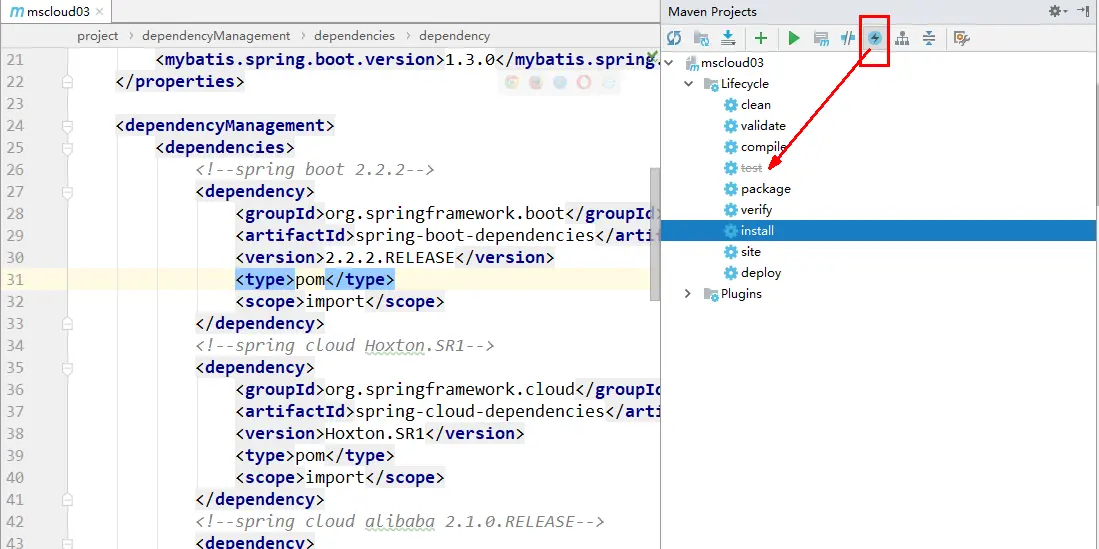
Task: Select the package lifecycle goal
Action: coord(765,189)
